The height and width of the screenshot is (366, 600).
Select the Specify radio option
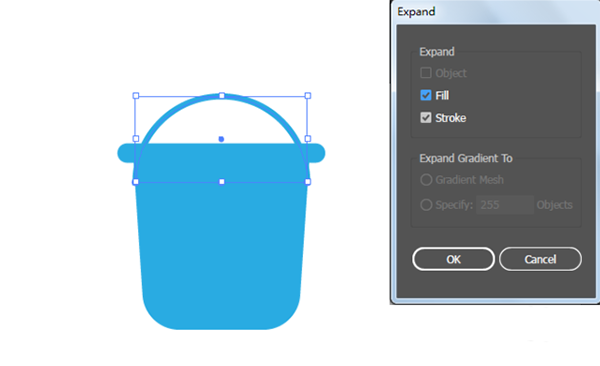pos(426,205)
